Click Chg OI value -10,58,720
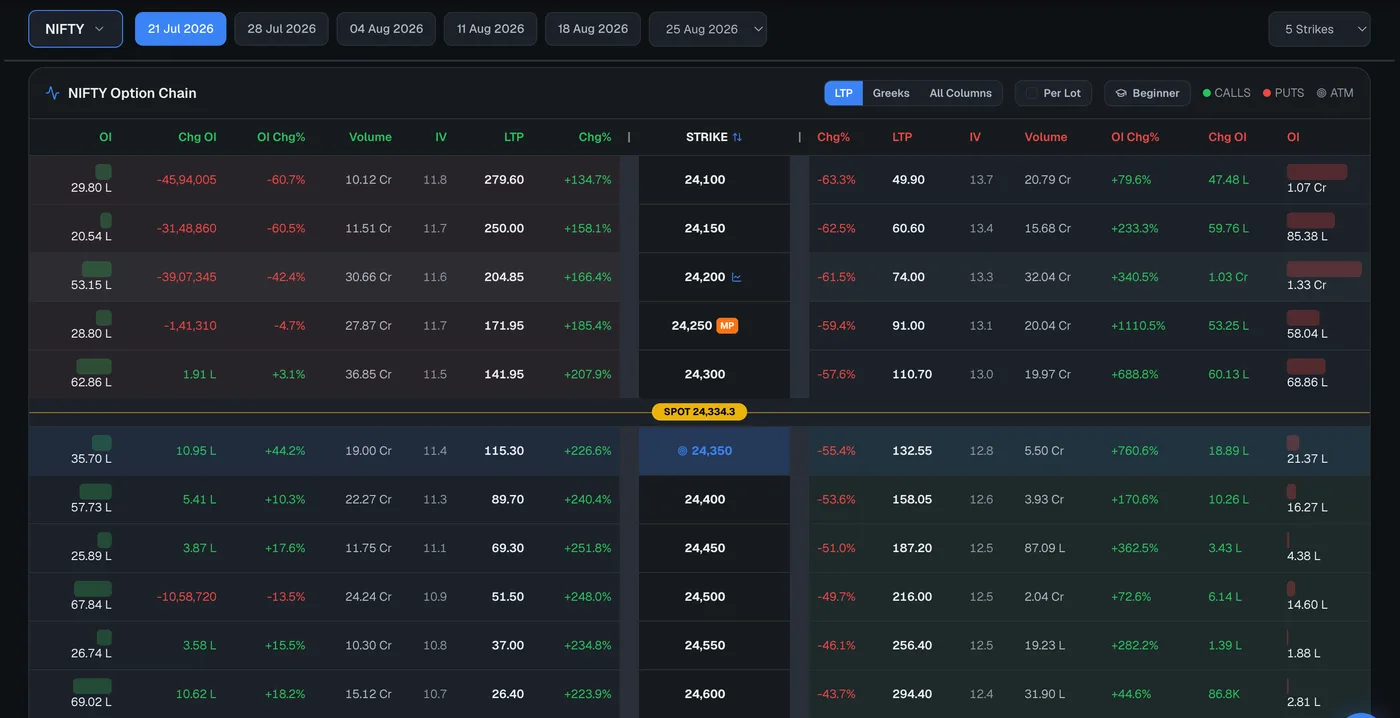Viewport: 1400px width, 718px height. [187, 597]
